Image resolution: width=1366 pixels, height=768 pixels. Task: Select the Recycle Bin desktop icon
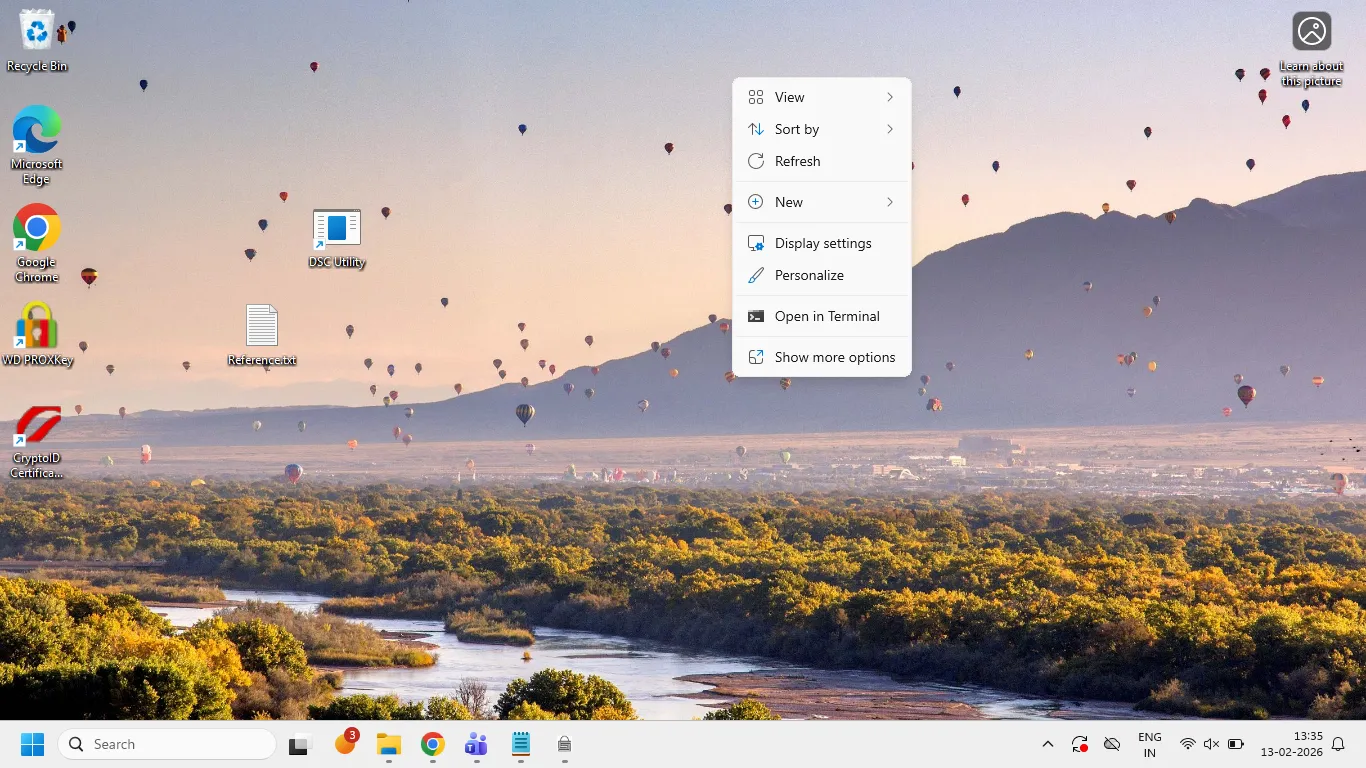click(x=37, y=40)
